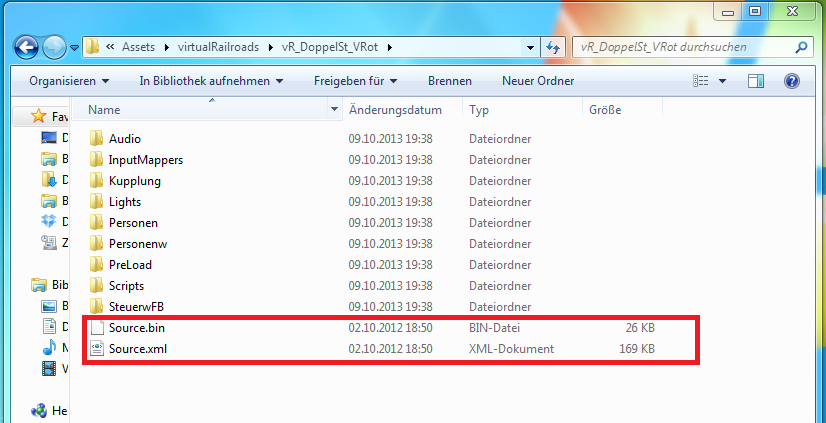Expand arrow after virtualRailroads breadcrumb

point(271,47)
